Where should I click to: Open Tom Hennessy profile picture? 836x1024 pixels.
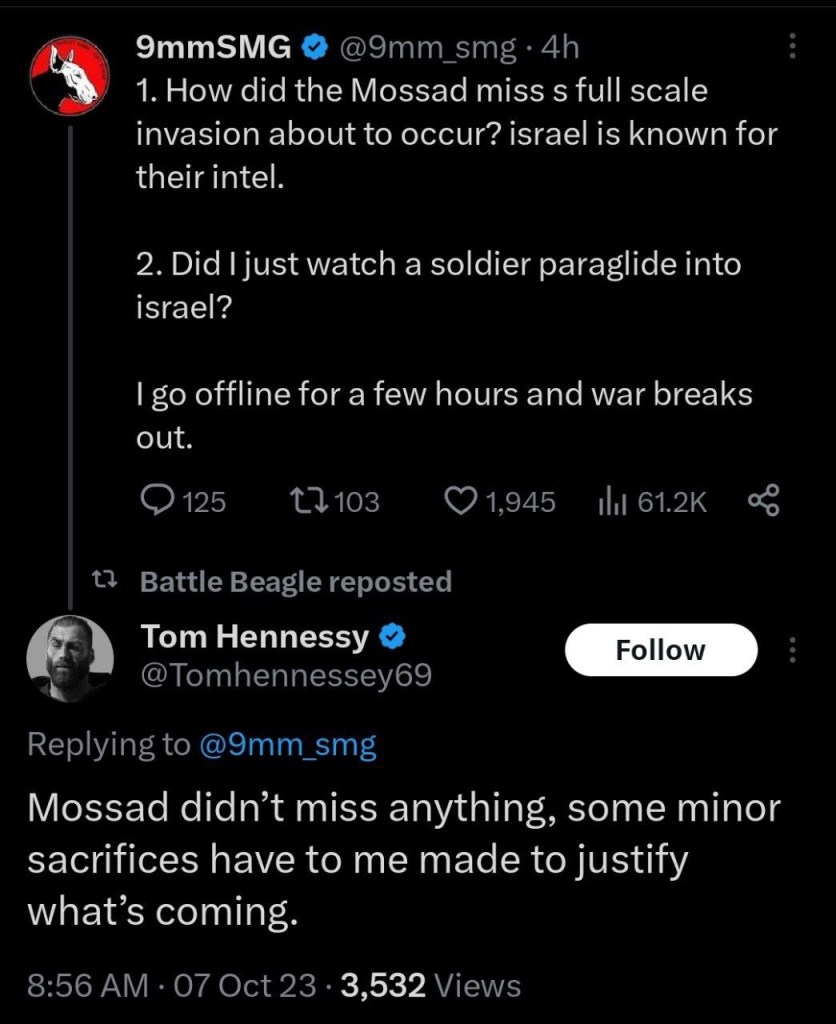(x=69, y=656)
